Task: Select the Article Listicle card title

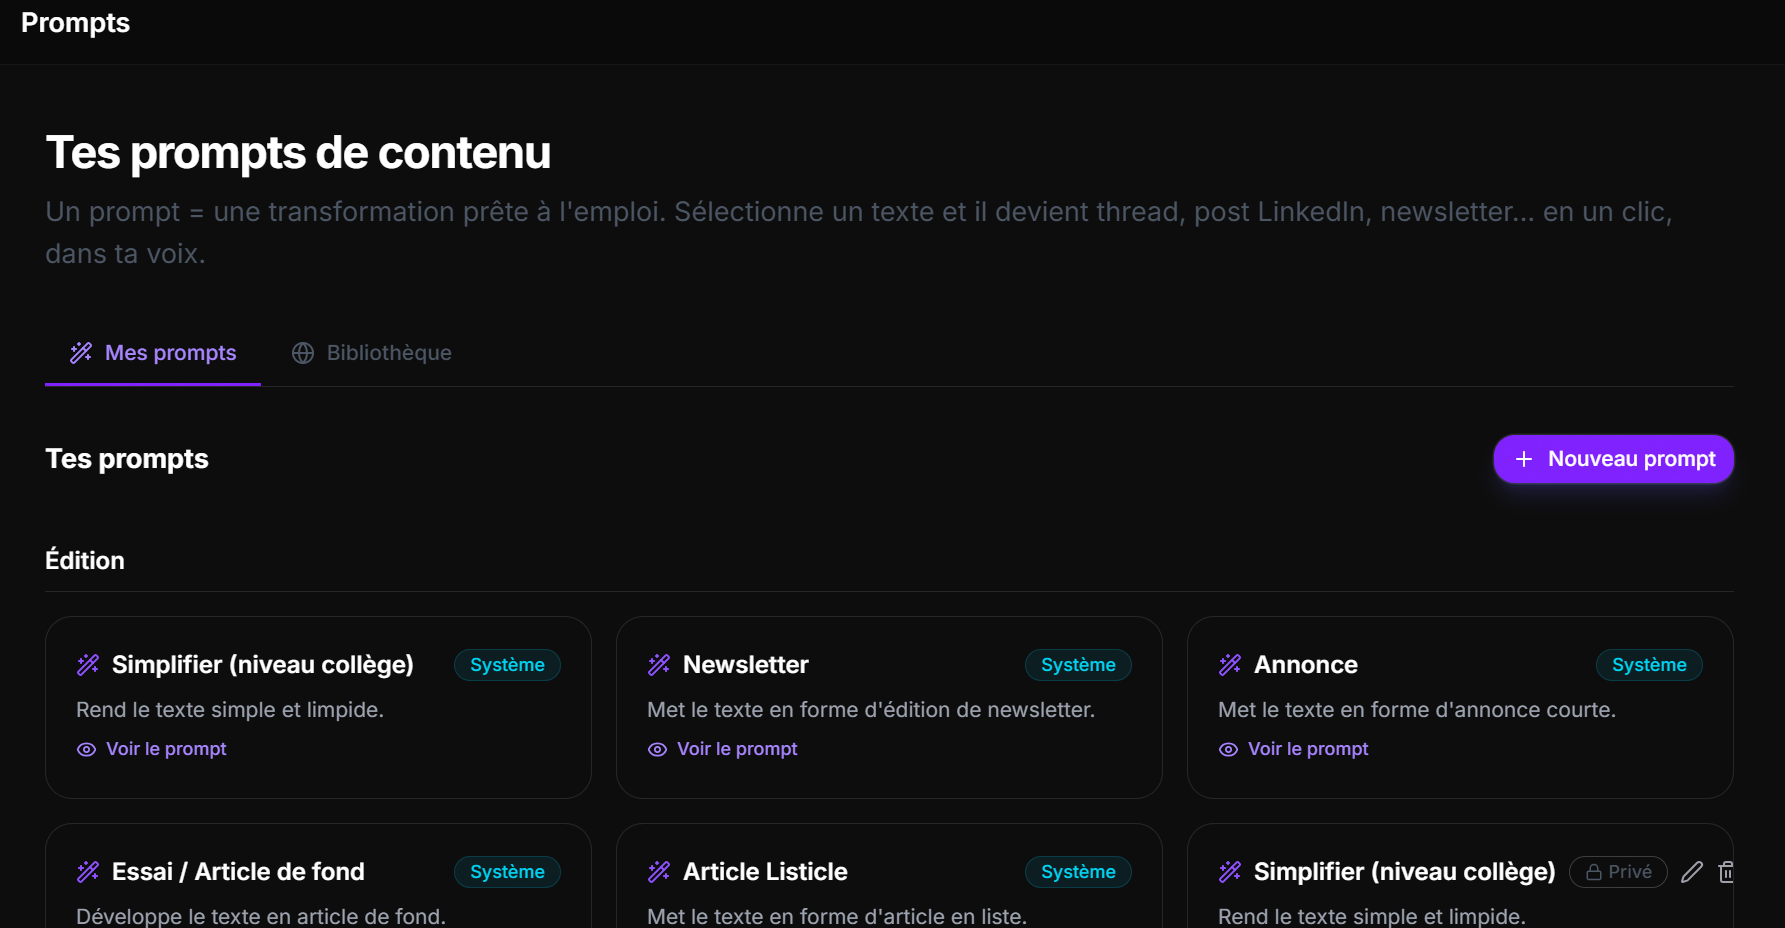Action: pyautogui.click(x=765, y=872)
